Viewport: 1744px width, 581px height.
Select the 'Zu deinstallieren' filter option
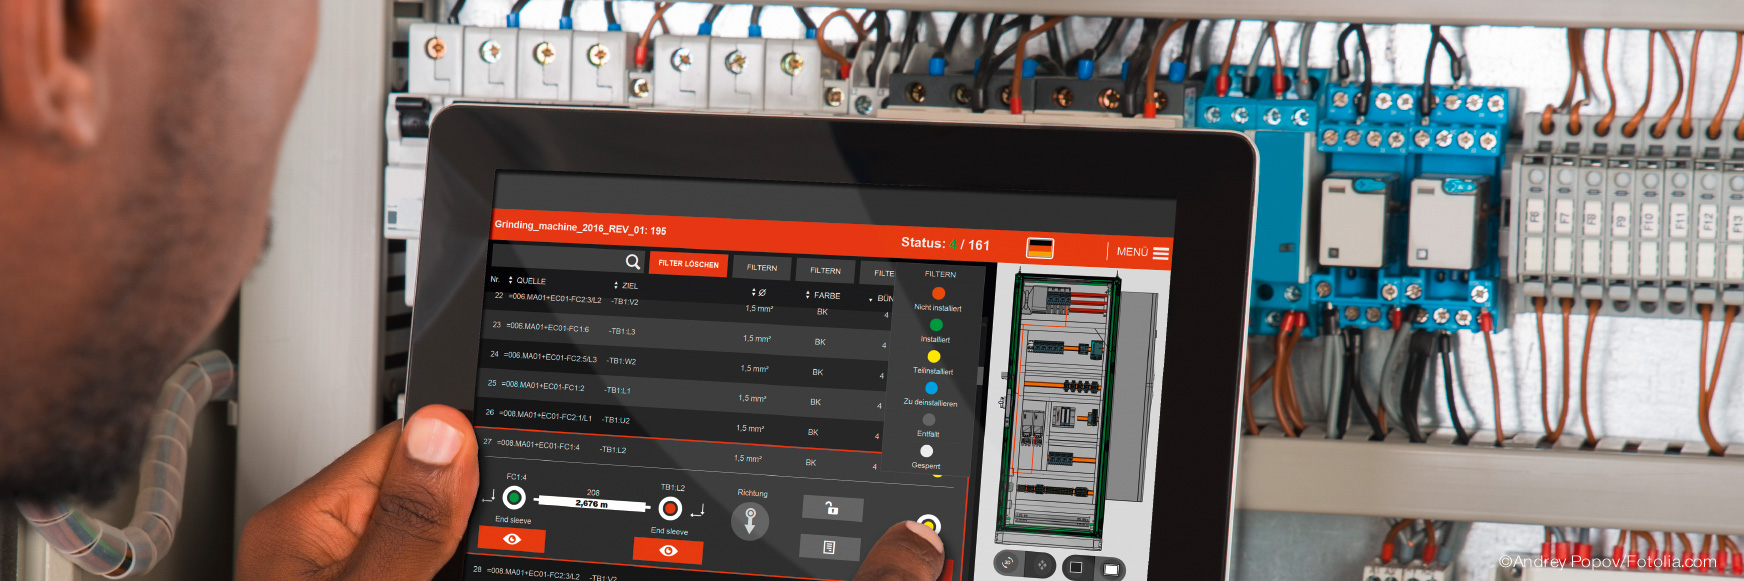pos(931,394)
